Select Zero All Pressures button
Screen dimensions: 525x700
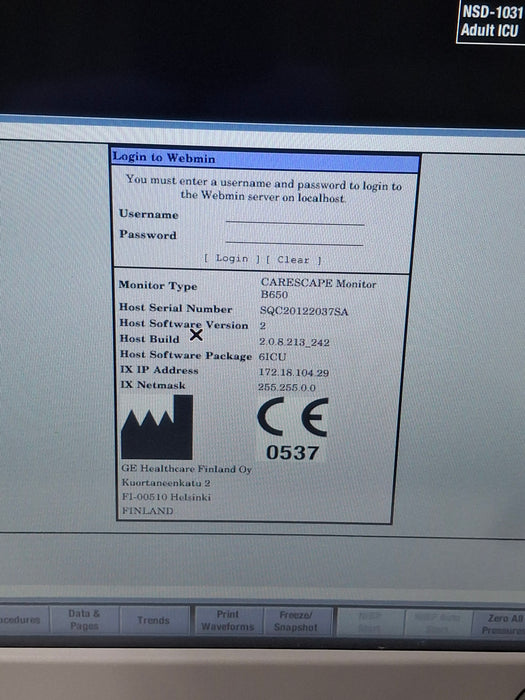[x=501, y=624]
